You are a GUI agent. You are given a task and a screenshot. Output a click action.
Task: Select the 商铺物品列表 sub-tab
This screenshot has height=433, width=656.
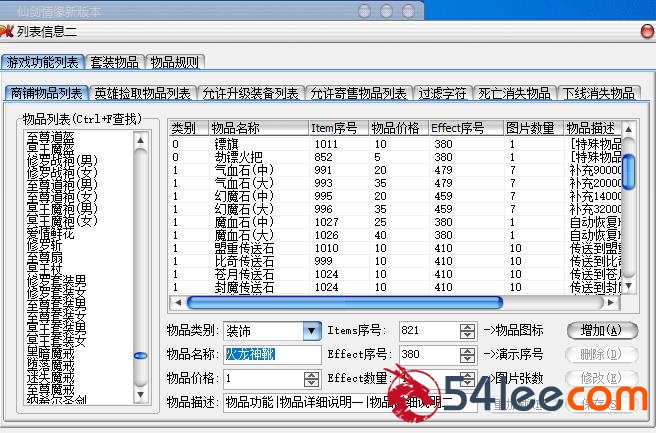tap(46, 93)
